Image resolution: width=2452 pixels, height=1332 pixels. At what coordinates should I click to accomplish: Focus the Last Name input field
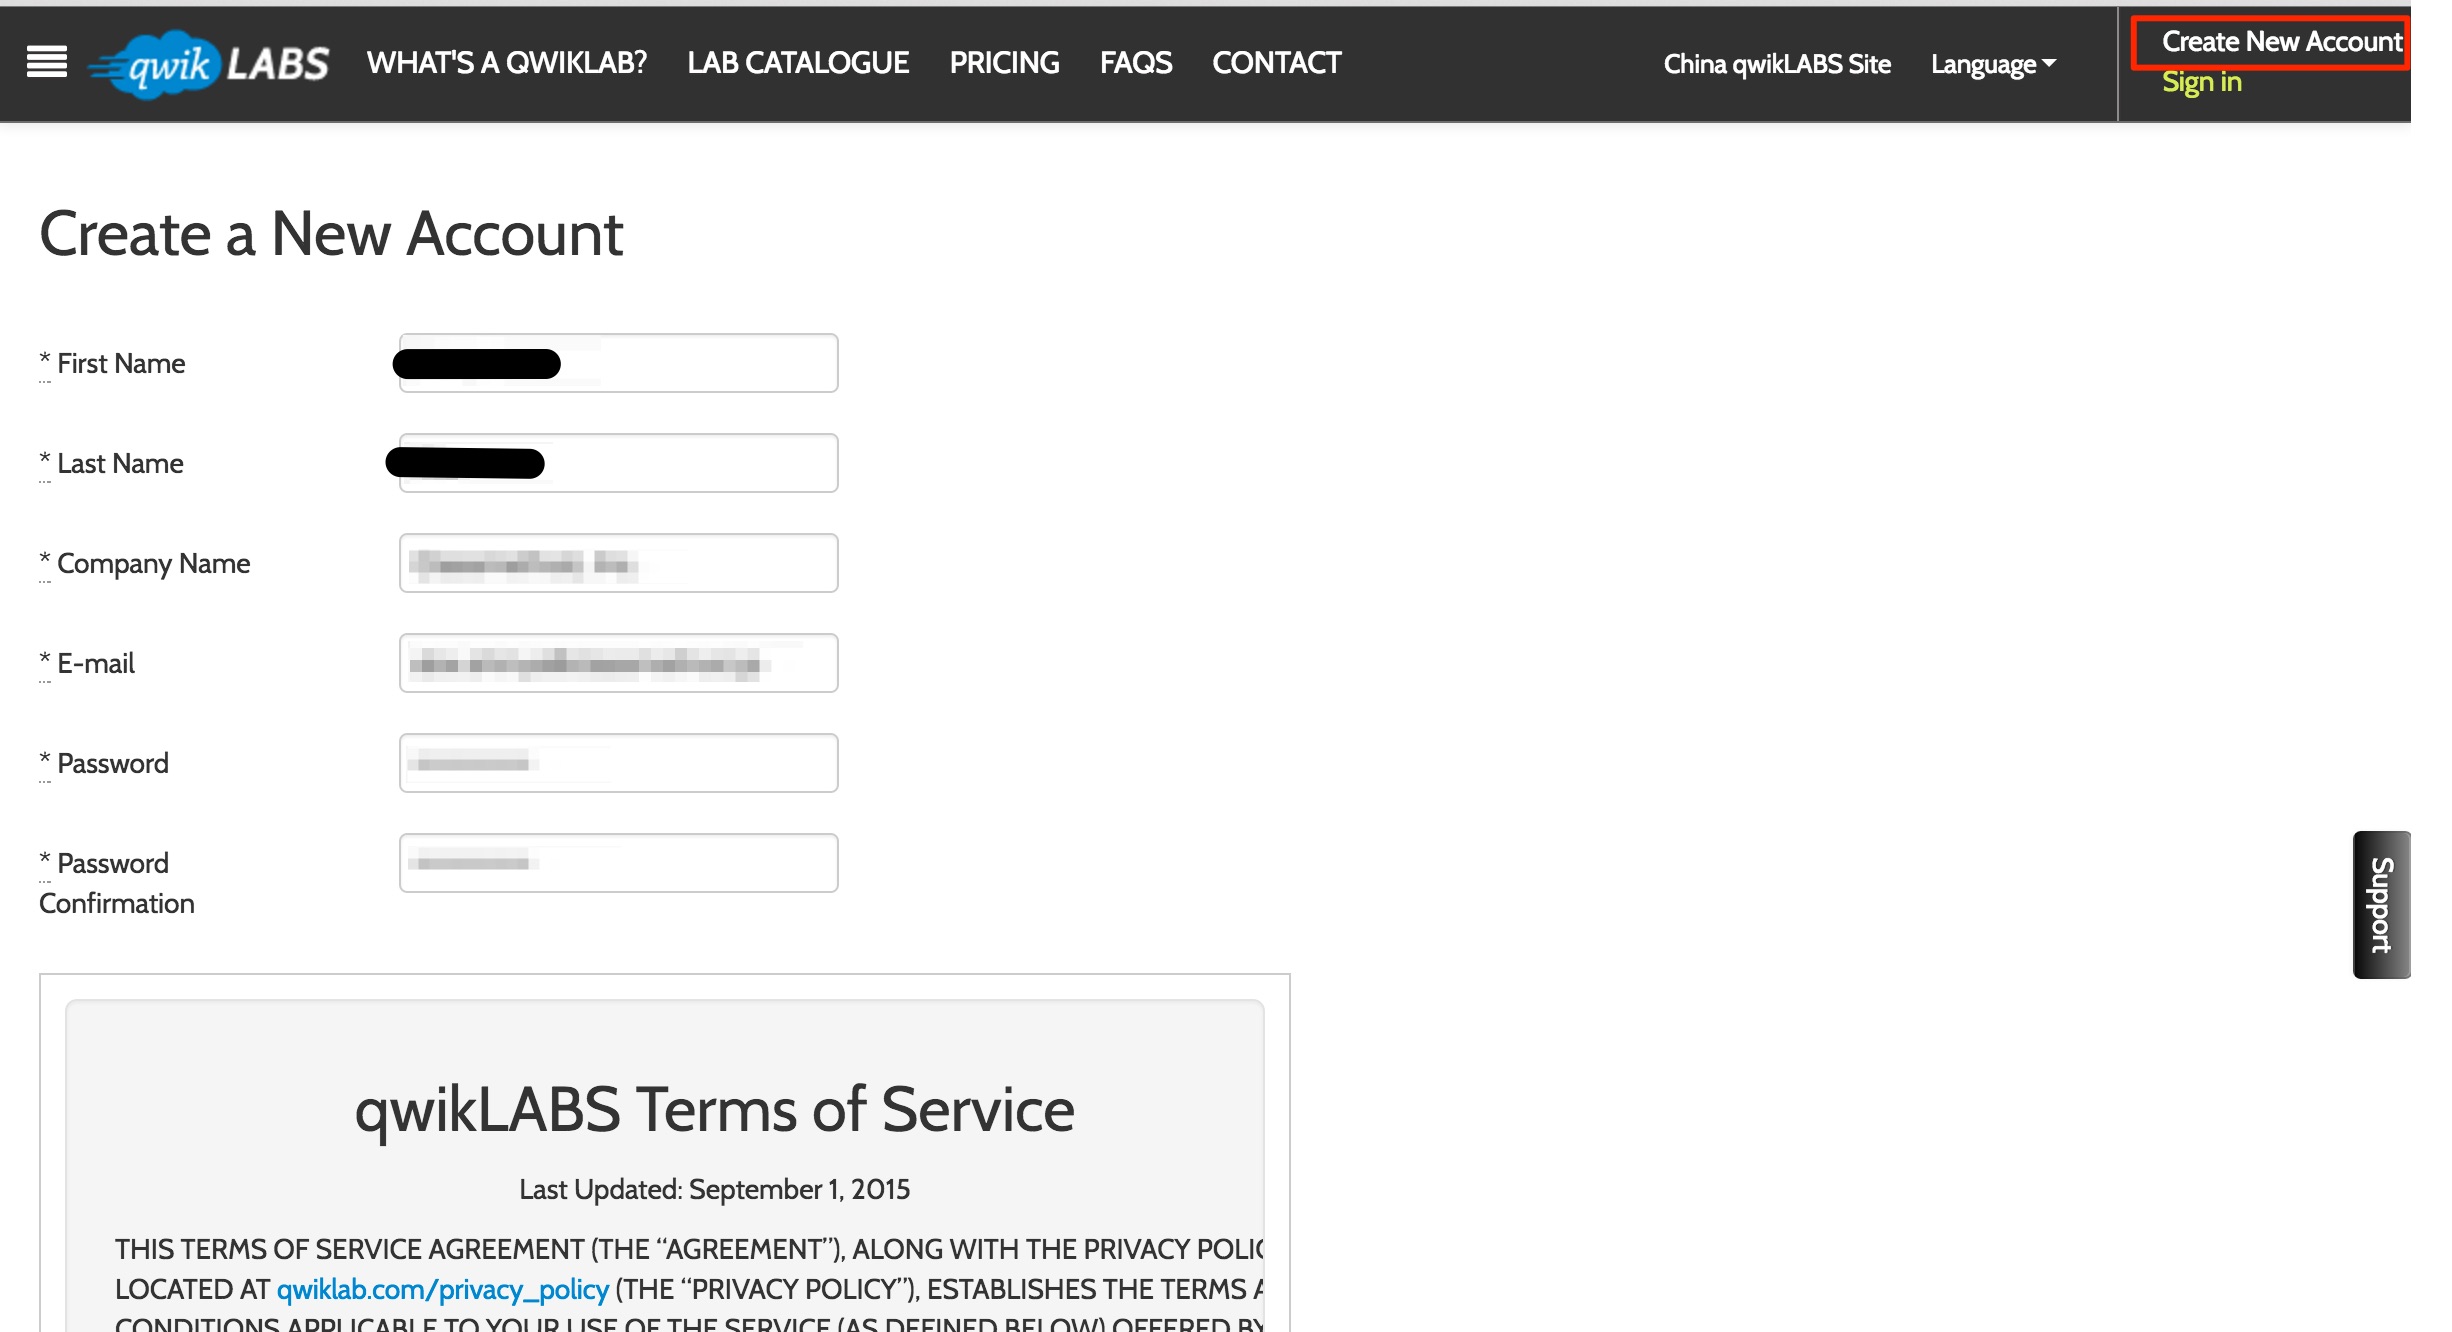coord(618,463)
